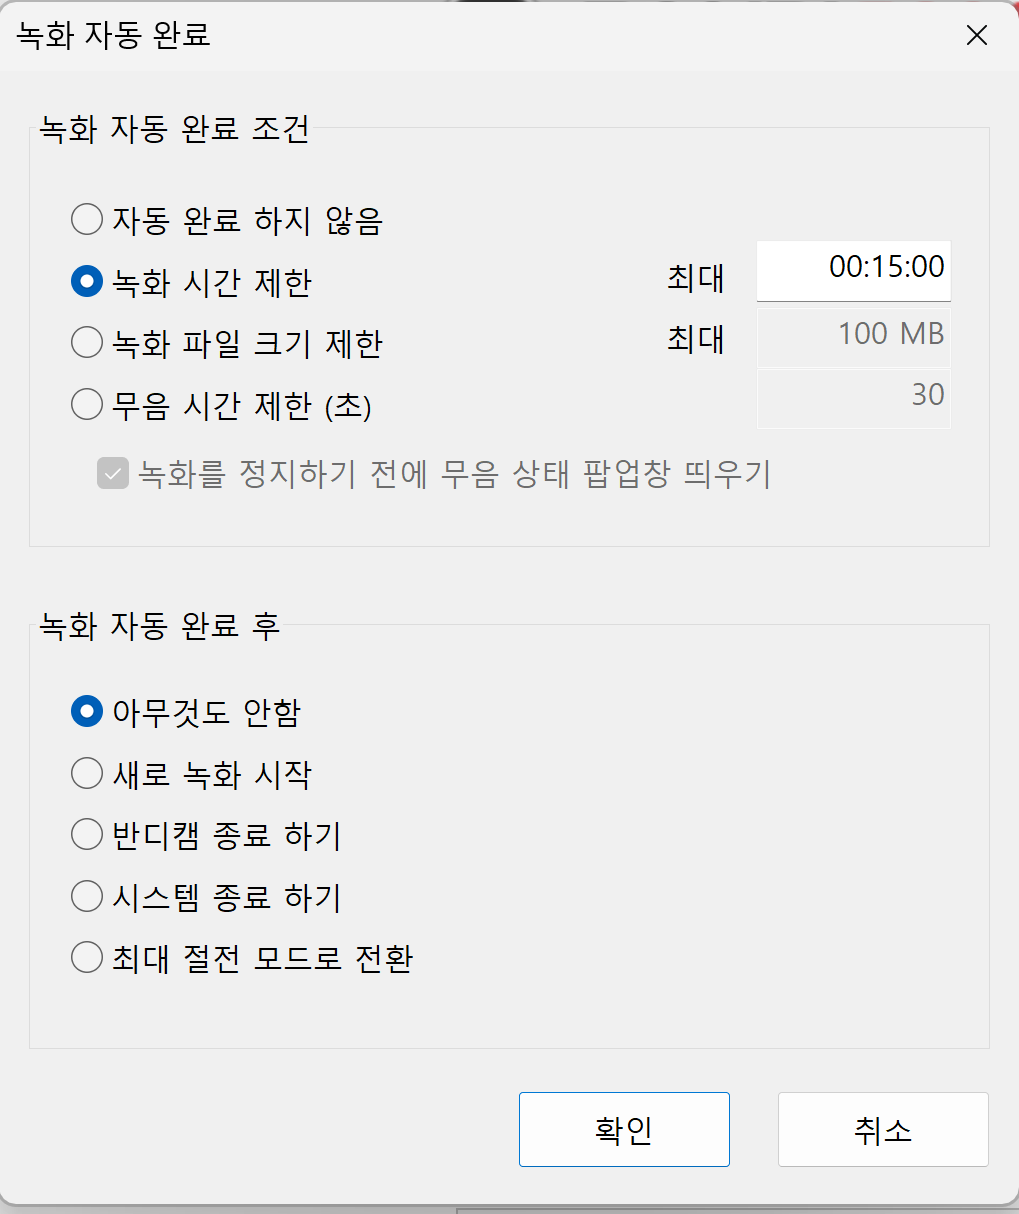Image resolution: width=1019 pixels, height=1214 pixels.
Task: Enable the 녹화 파일 크기 제한 option
Action: 87,342
